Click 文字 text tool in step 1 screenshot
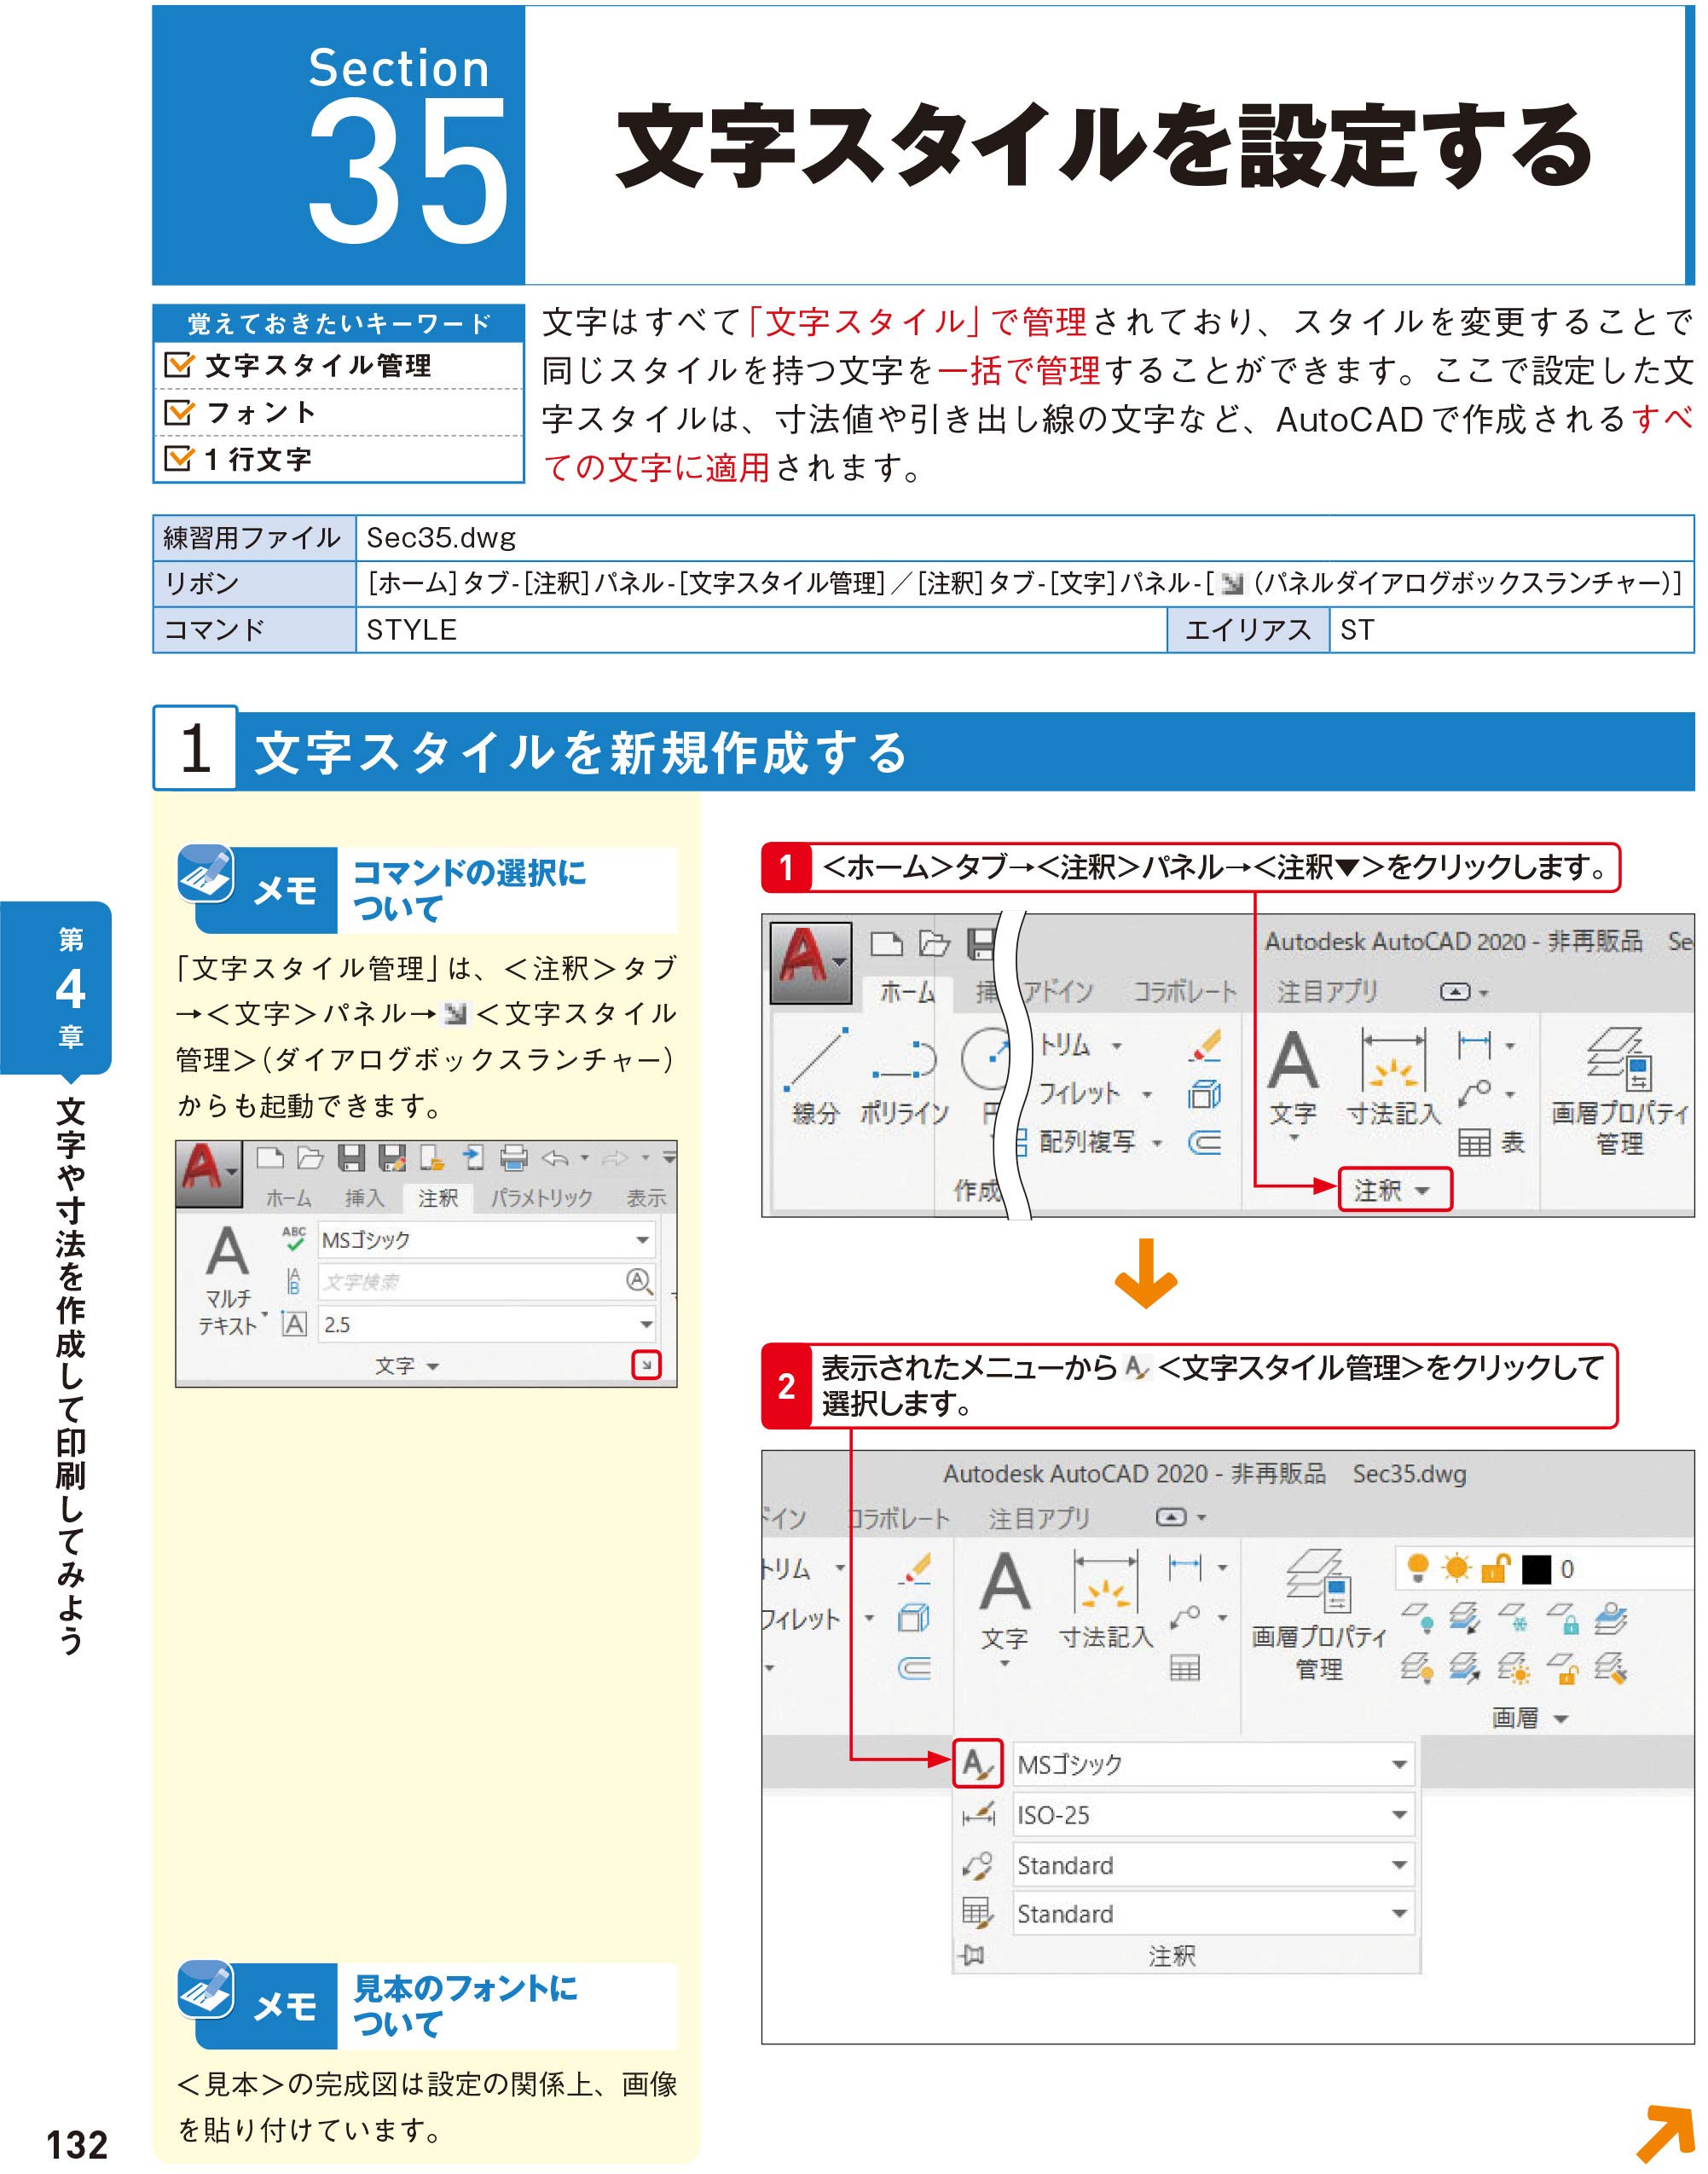This screenshot has width=1708, height=2174. click(1293, 1084)
